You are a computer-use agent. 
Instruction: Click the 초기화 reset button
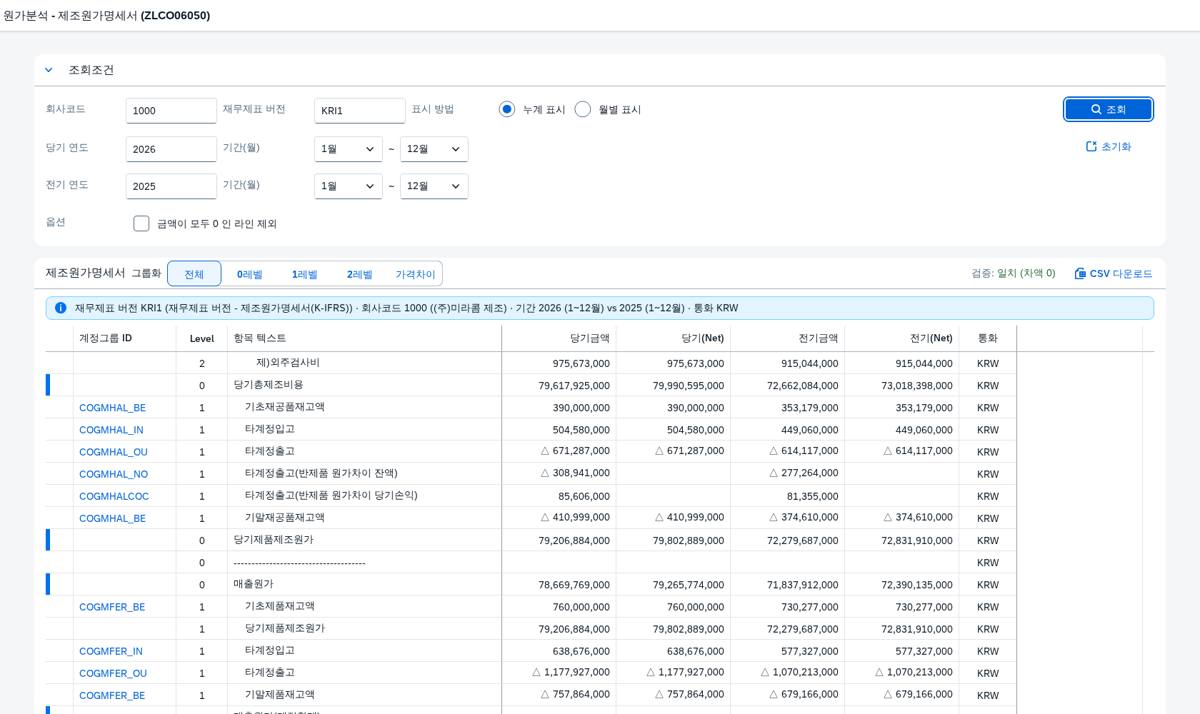click(1108, 146)
